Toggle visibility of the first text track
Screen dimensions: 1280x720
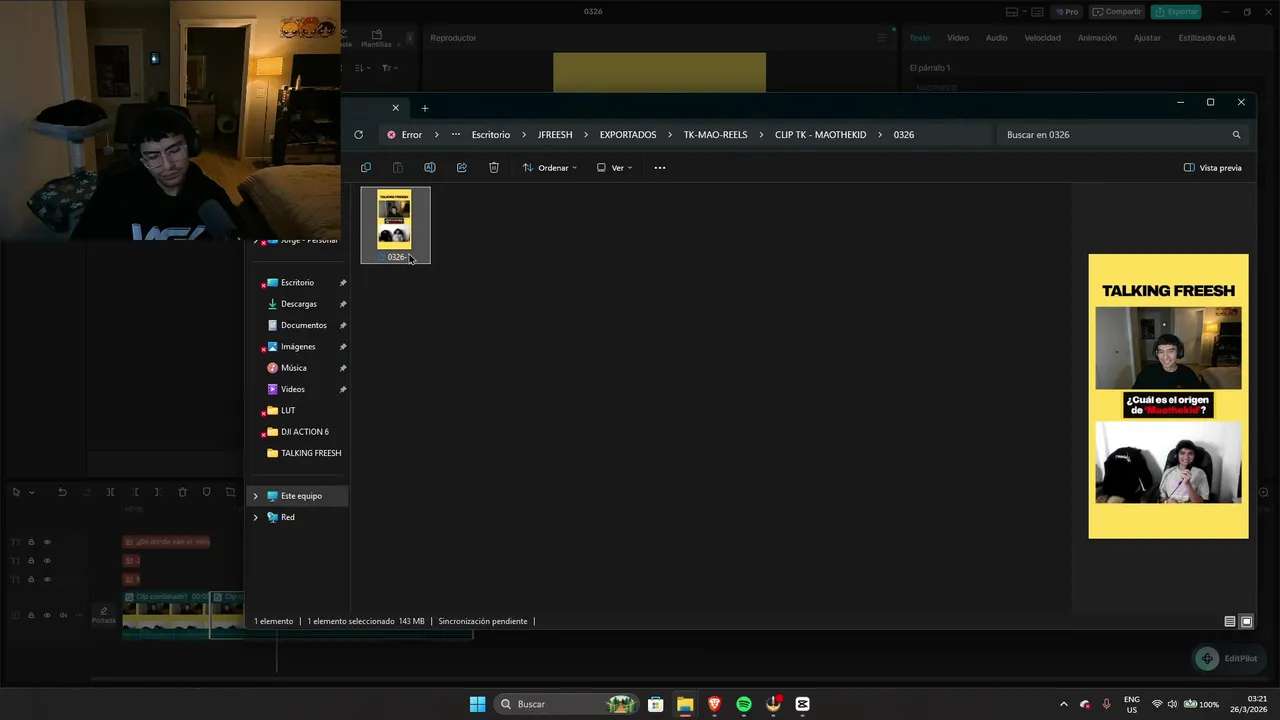47,542
